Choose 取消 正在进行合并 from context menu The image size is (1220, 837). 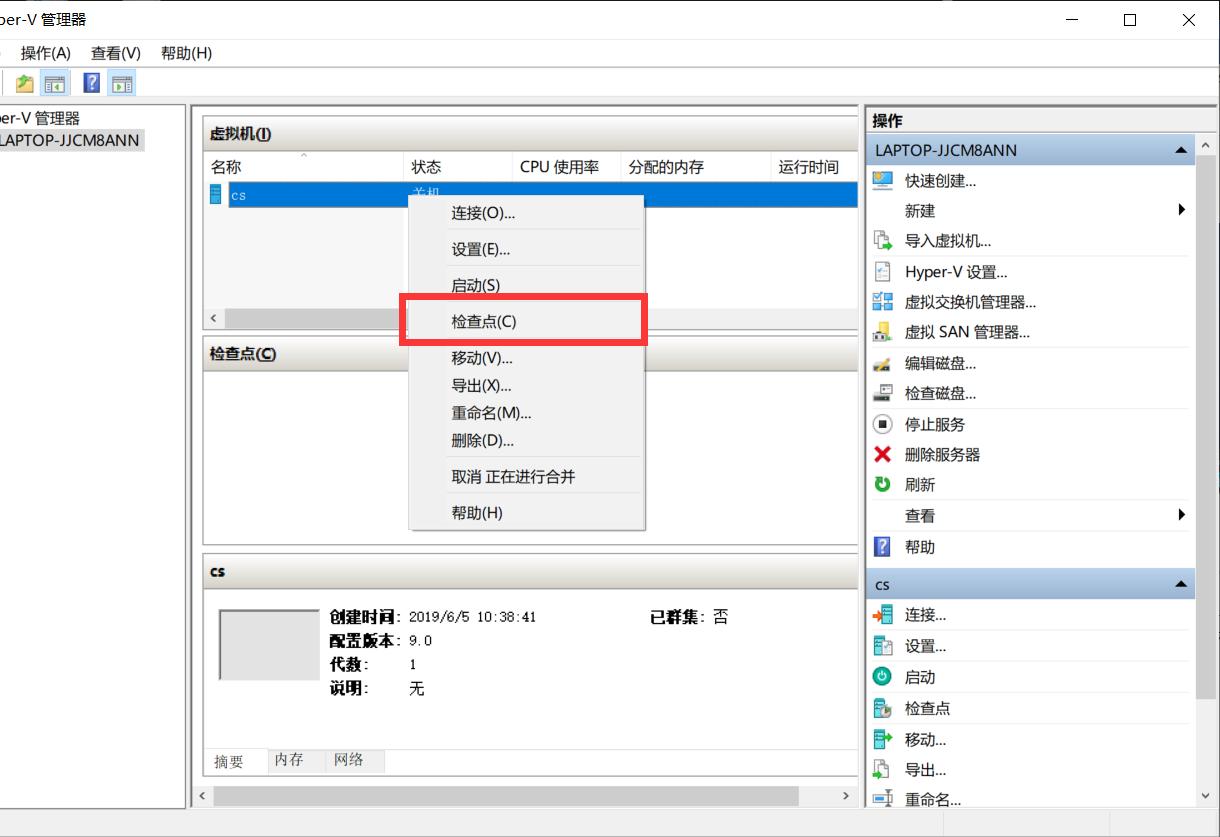coord(527,477)
